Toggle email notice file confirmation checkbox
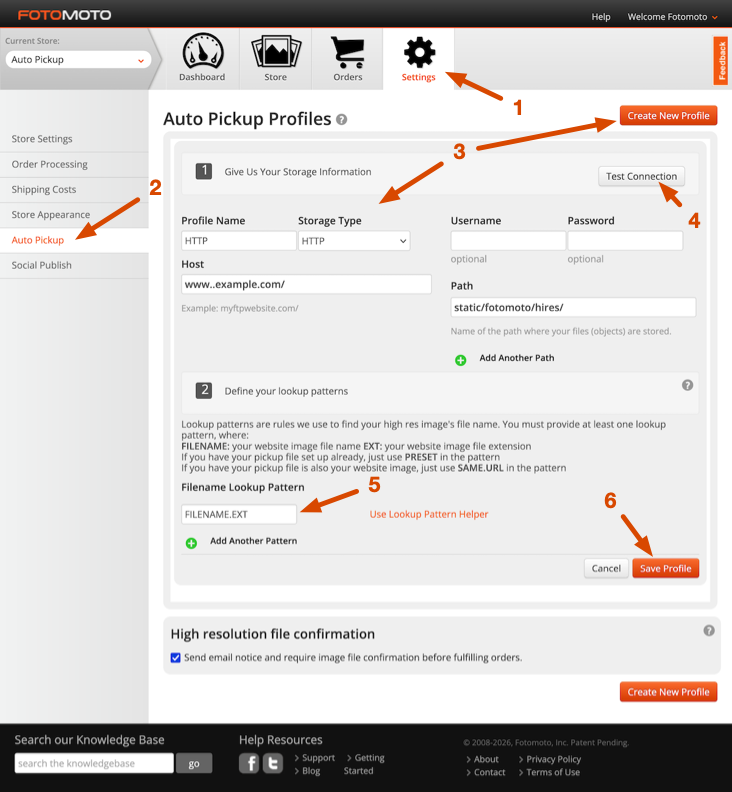Viewport: 732px width, 792px height. (175, 658)
